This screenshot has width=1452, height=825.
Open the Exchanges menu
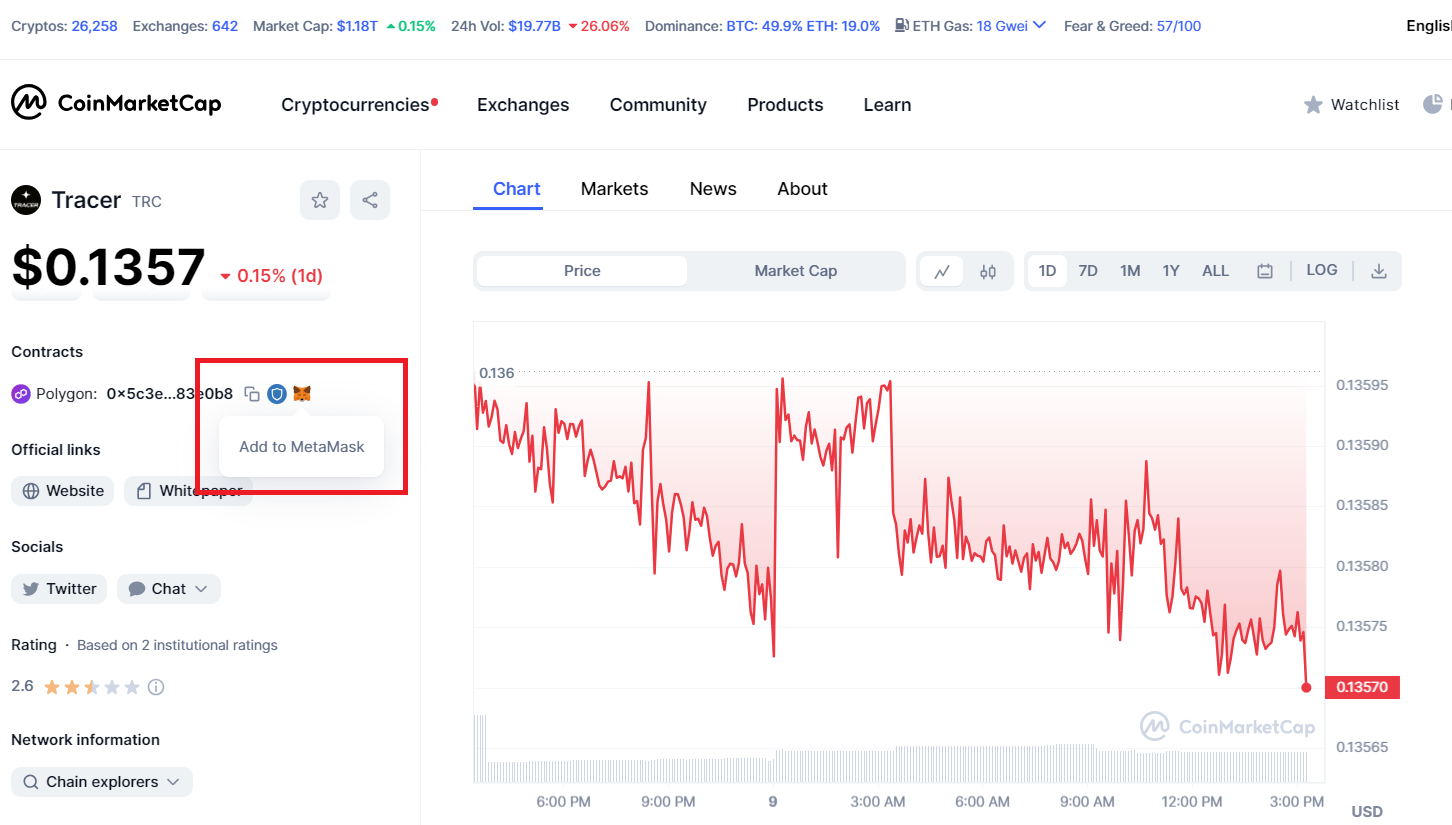click(523, 105)
